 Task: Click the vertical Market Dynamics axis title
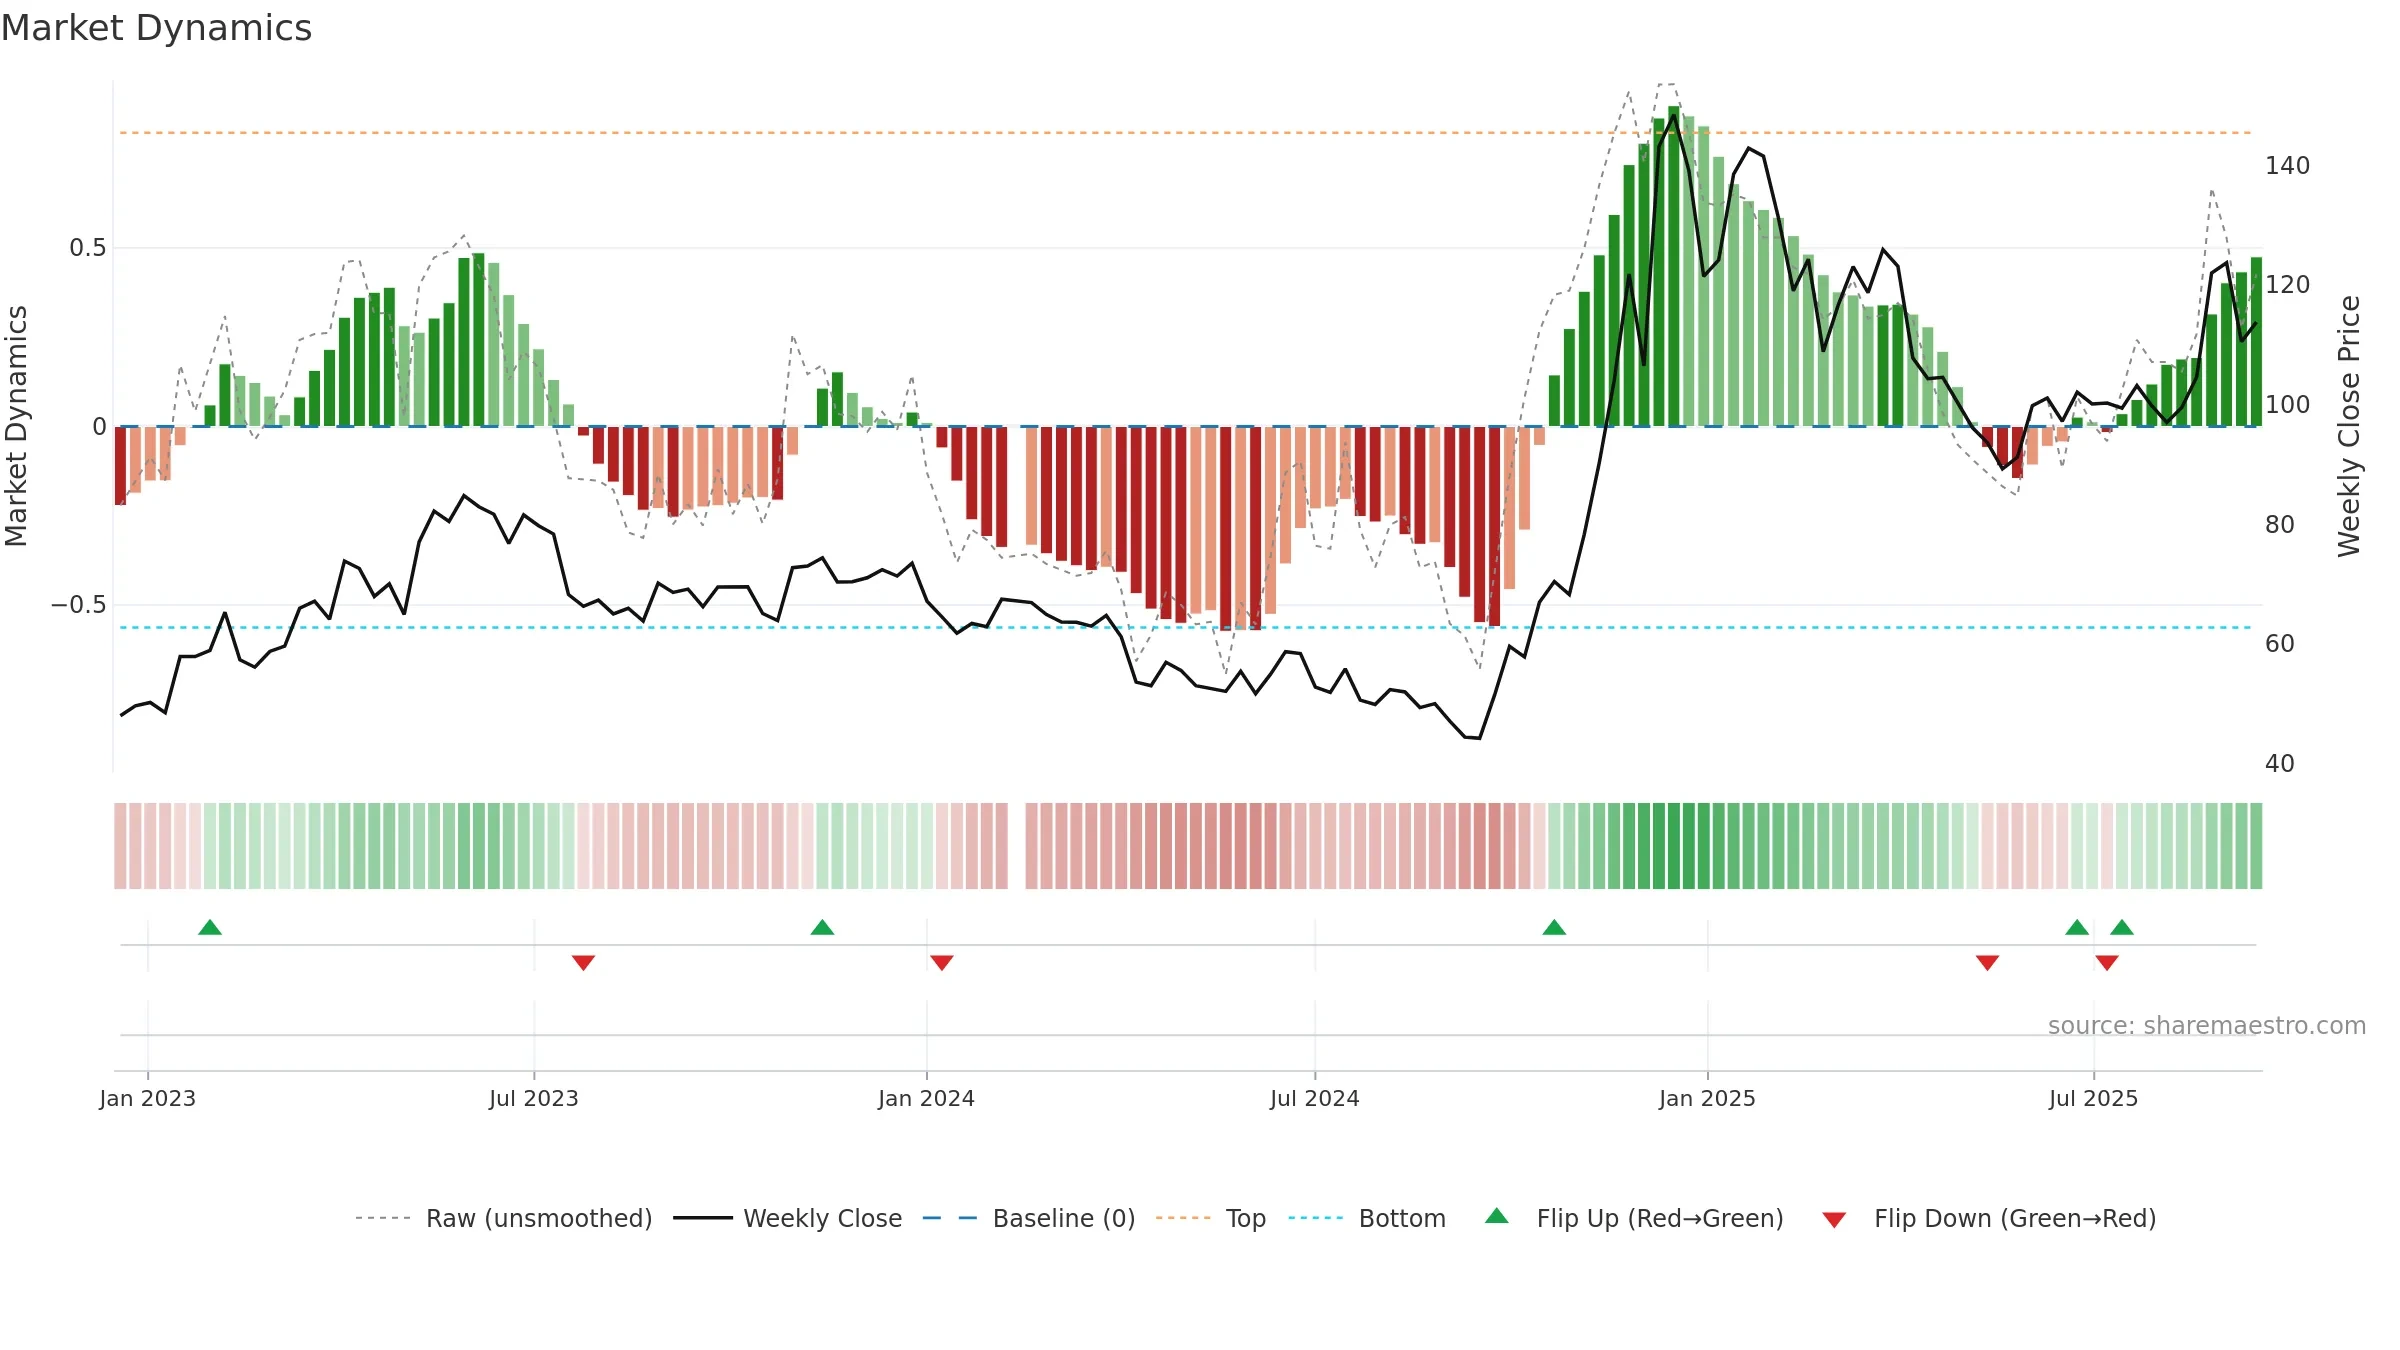click(16, 426)
